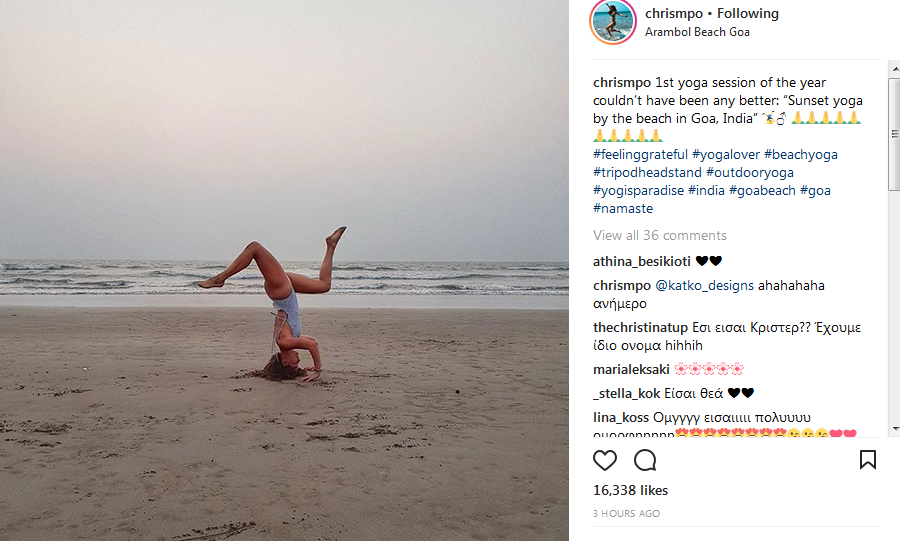900x541 pixels.
Task: View who liked via 16,338 likes
Action: tap(630, 491)
